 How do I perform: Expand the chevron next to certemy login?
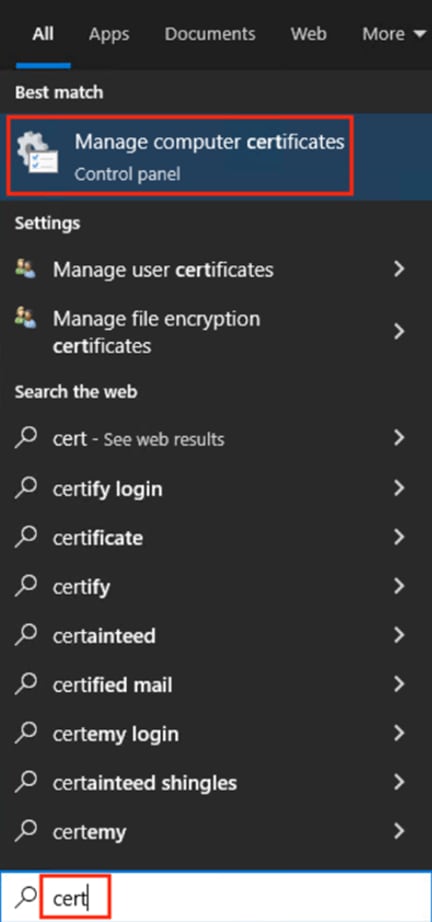point(400,733)
